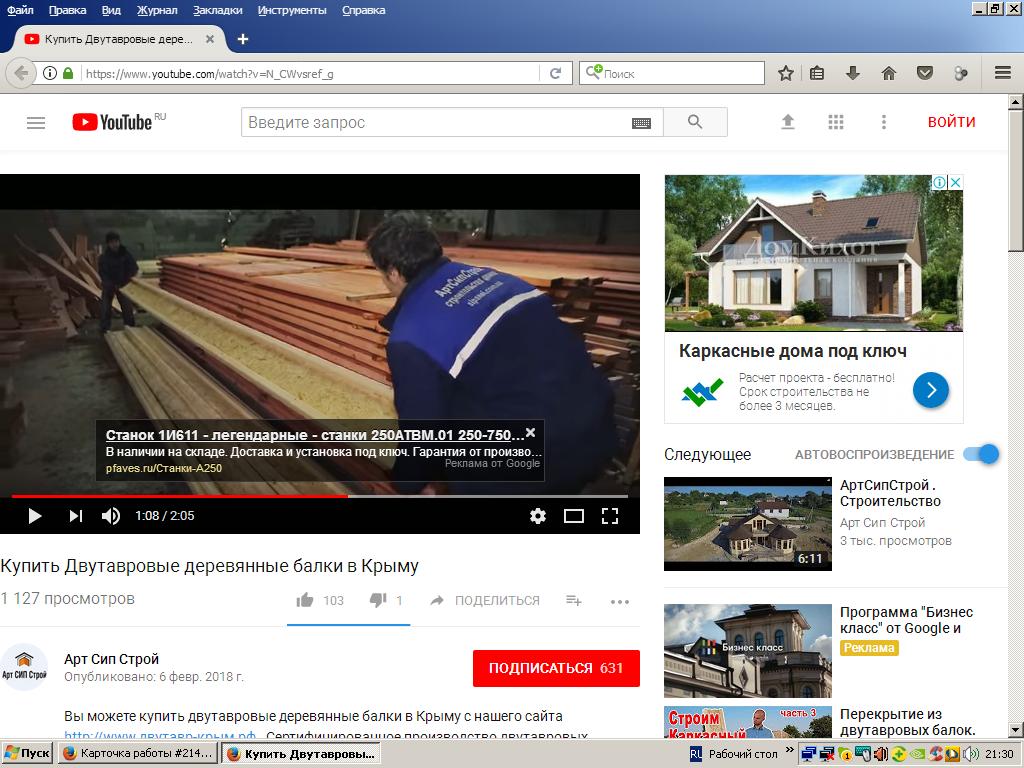Click the ПОДПИСАТЬСЯ subscribe button
This screenshot has height=768, width=1024.
(x=556, y=668)
